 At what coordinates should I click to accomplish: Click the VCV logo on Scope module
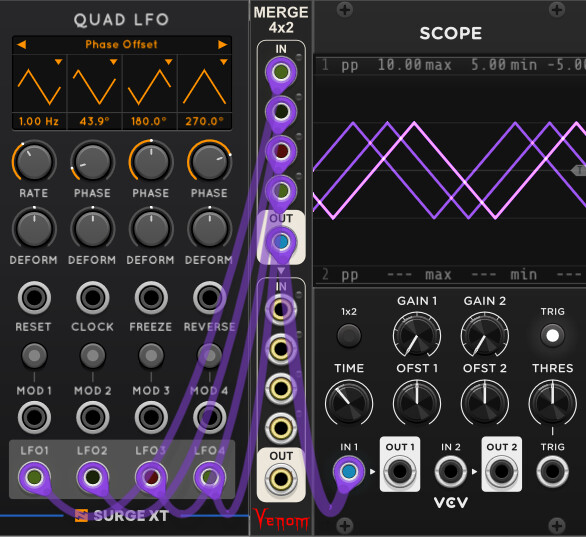tap(451, 503)
